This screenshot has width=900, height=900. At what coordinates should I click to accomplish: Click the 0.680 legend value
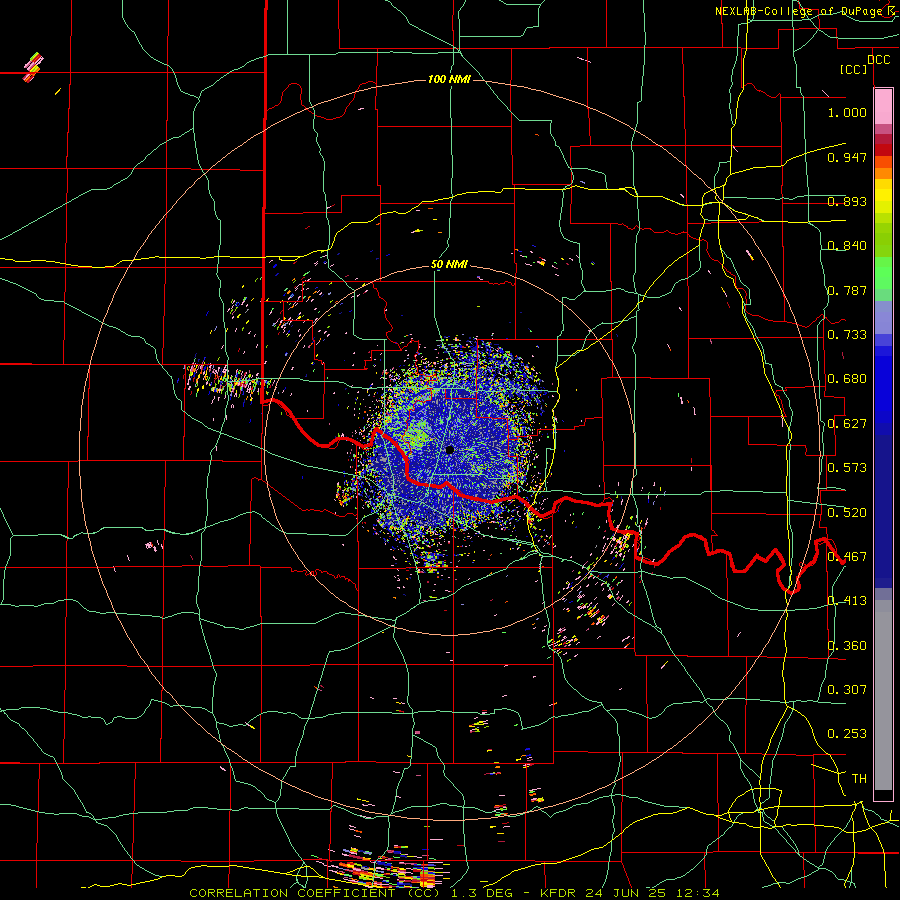[x=847, y=379]
